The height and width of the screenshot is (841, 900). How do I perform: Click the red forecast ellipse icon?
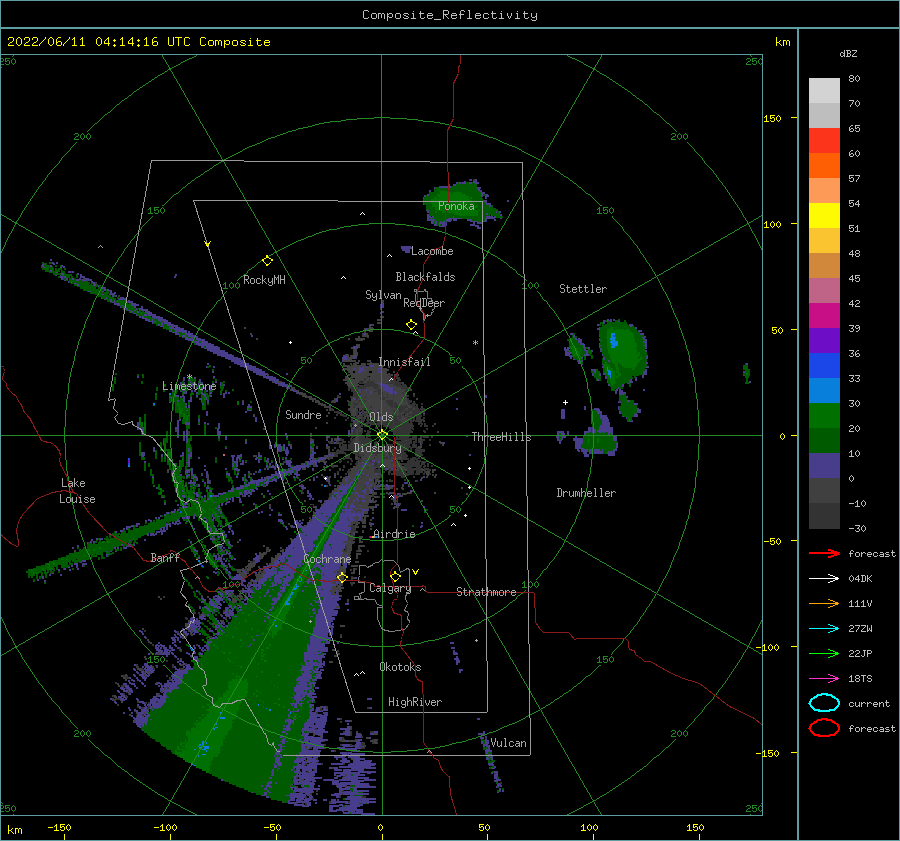click(824, 728)
